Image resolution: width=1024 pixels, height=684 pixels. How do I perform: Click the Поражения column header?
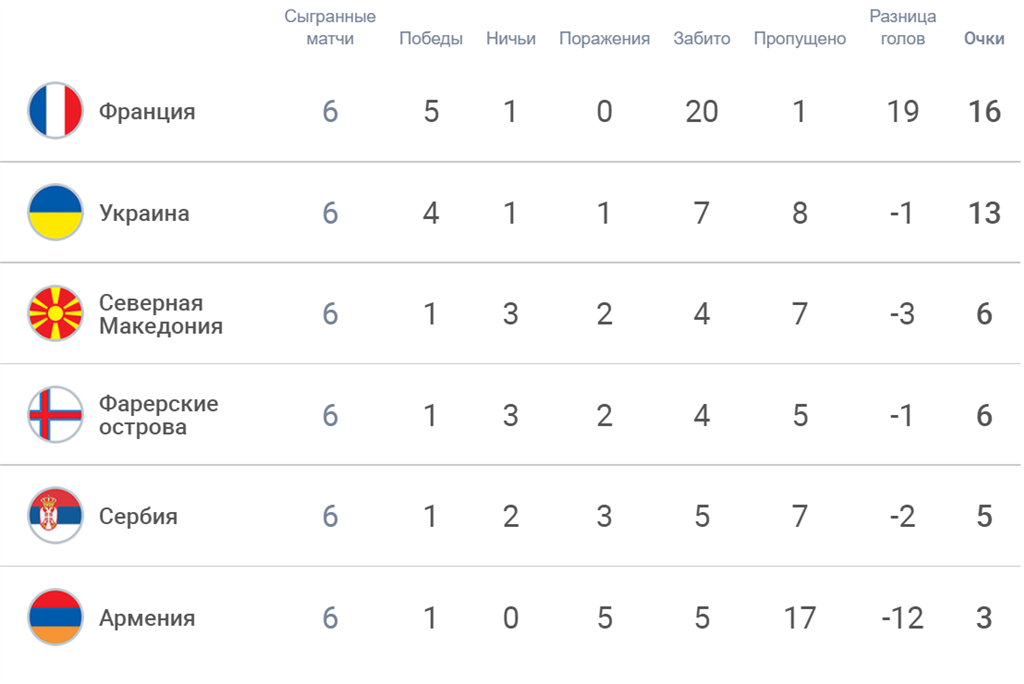pos(604,39)
